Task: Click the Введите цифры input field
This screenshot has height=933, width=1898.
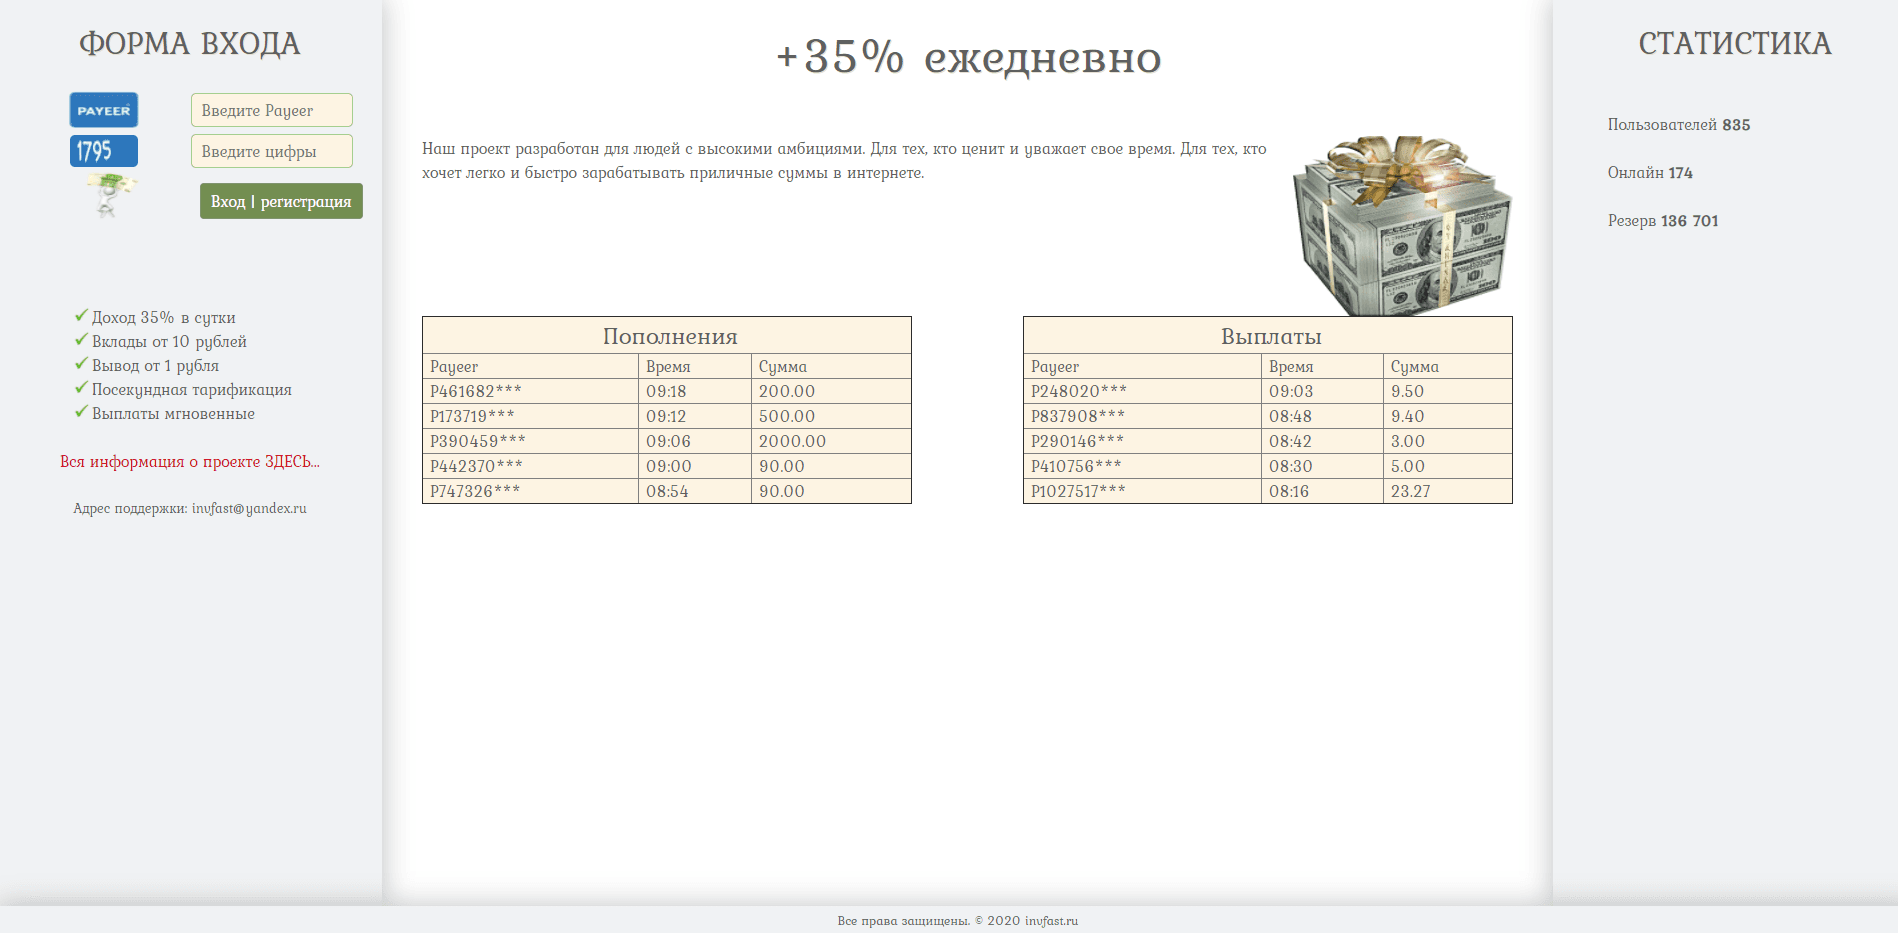Action: click(x=271, y=151)
